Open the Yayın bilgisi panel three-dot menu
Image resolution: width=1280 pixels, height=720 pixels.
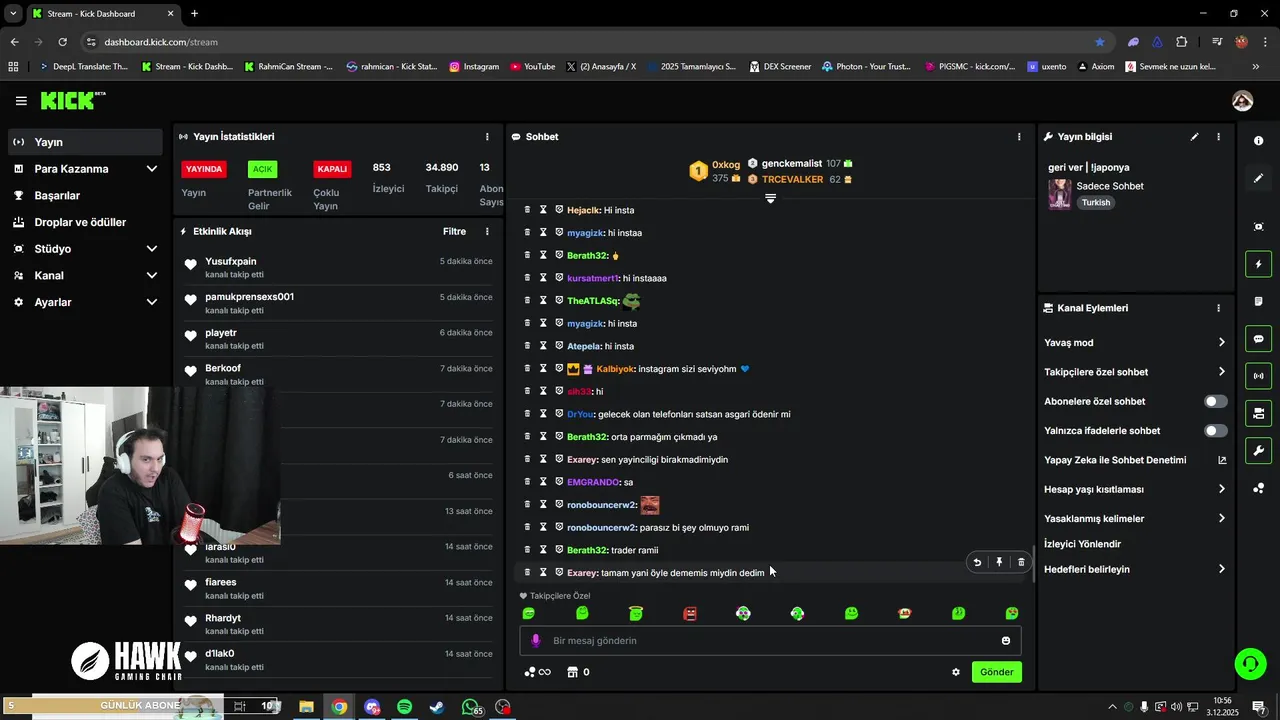pyautogui.click(x=1218, y=137)
